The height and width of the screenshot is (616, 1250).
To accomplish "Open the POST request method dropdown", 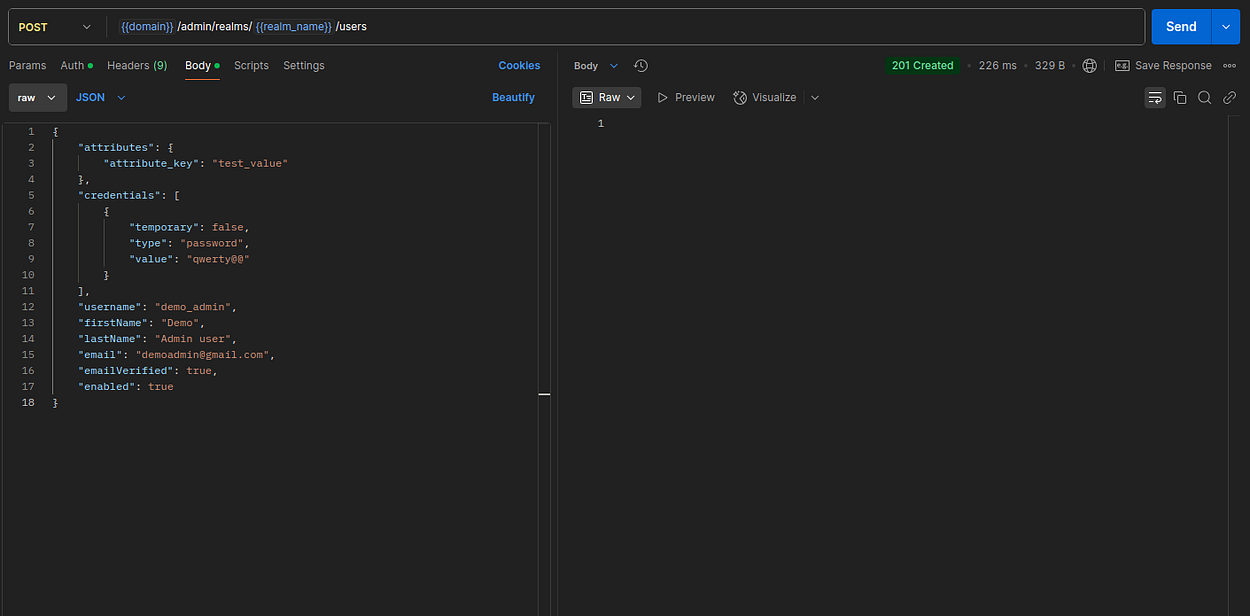I will click(x=57, y=26).
